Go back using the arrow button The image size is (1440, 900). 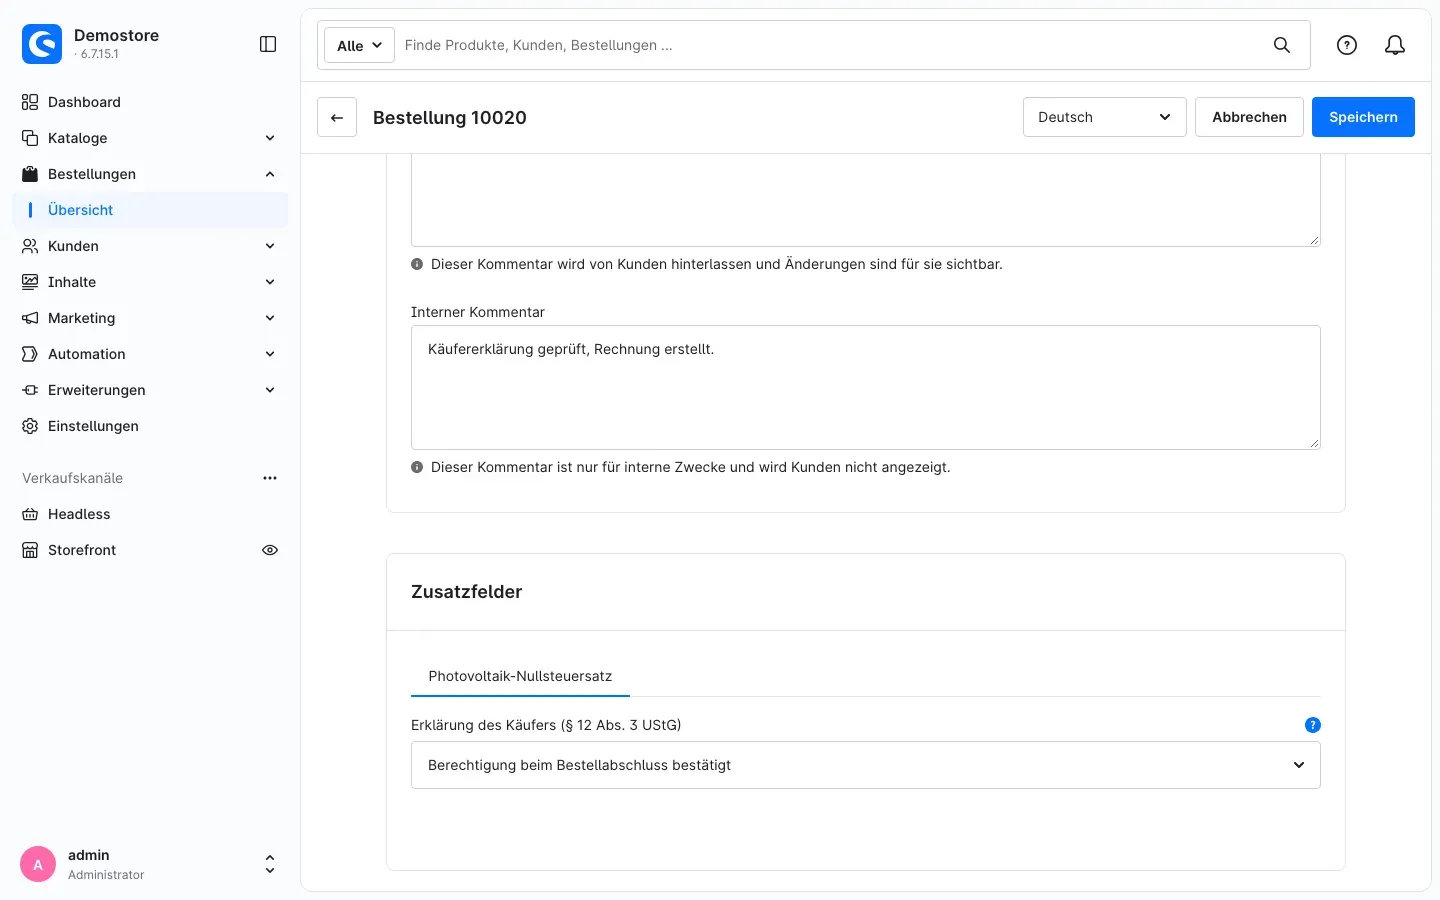337,117
